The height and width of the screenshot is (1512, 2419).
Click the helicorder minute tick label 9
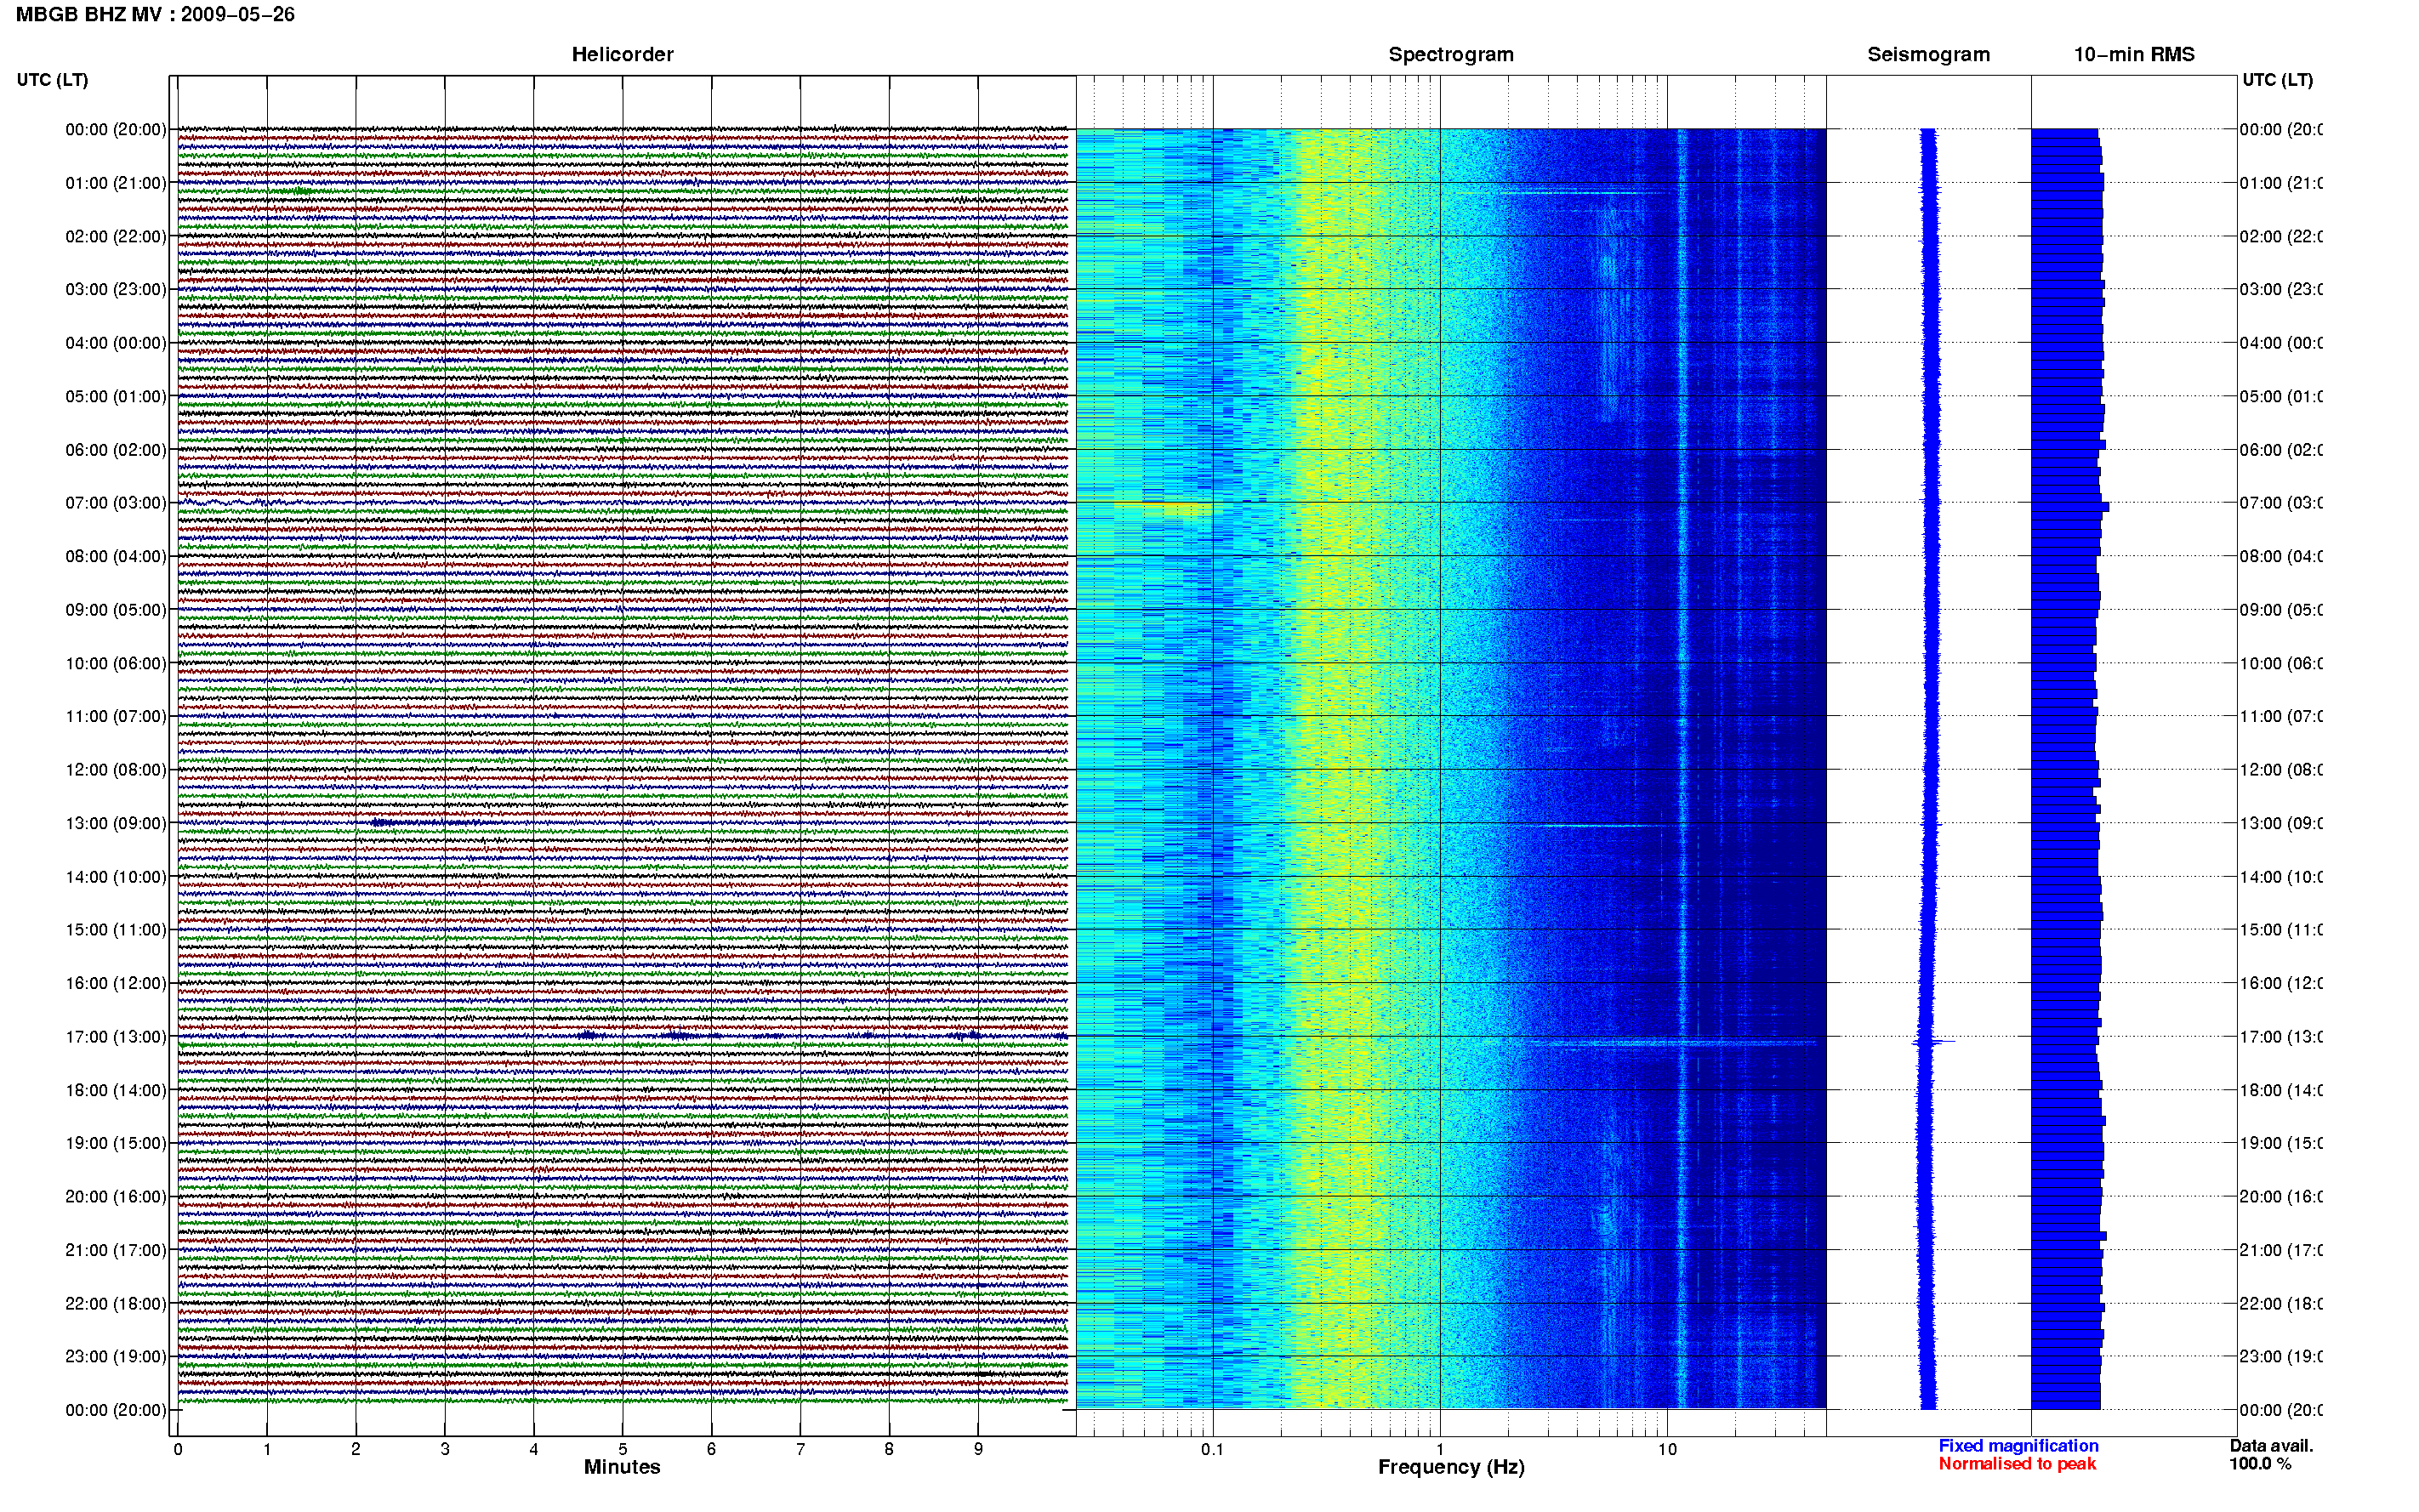tap(978, 1449)
